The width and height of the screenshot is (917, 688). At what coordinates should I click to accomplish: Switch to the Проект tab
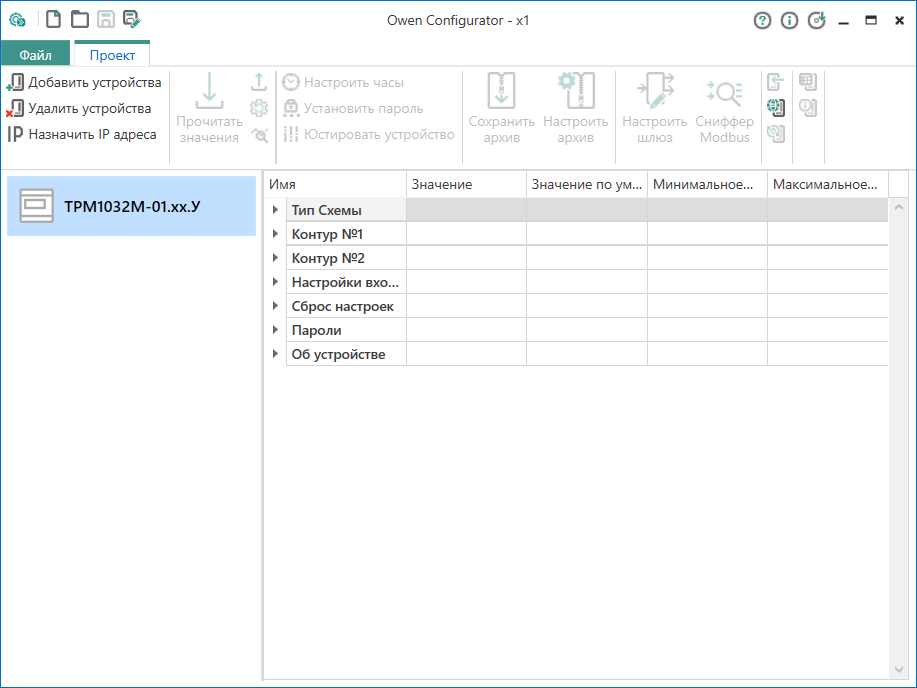112,56
